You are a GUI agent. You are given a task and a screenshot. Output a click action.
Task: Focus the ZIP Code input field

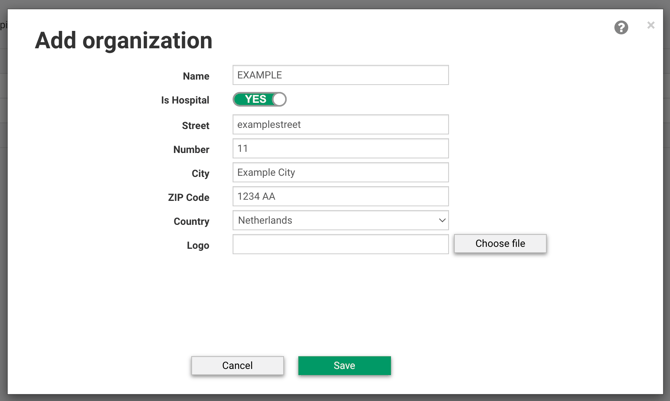tap(340, 197)
